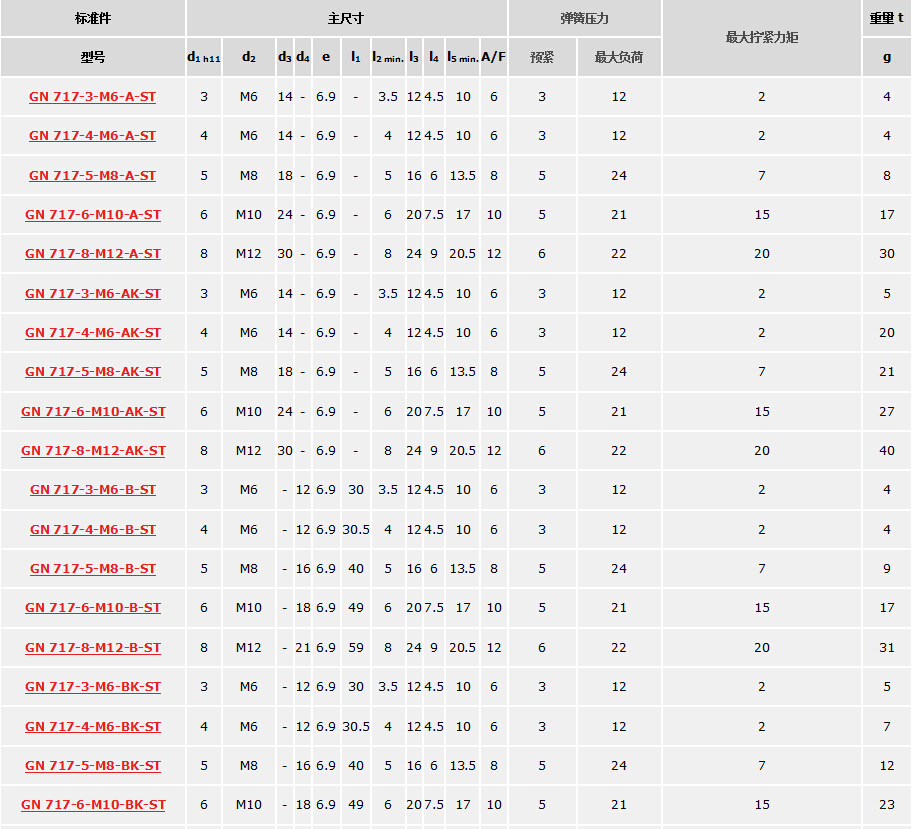
Task: Open the GN 717-3-M6-B-ST link
Action: [93, 490]
